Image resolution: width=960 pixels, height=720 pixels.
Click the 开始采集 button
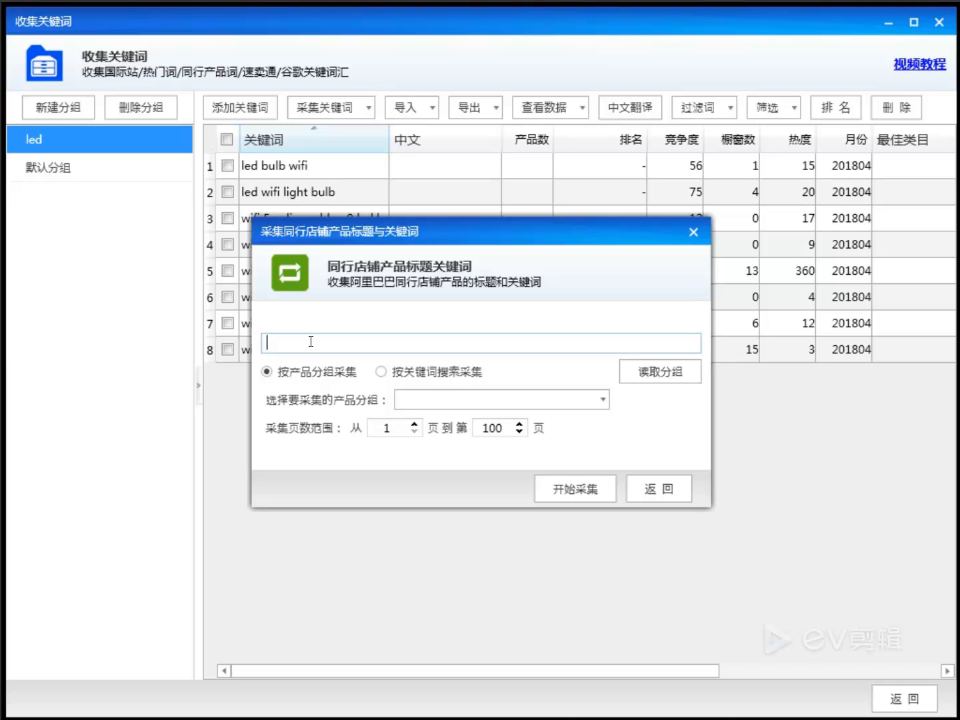point(575,489)
